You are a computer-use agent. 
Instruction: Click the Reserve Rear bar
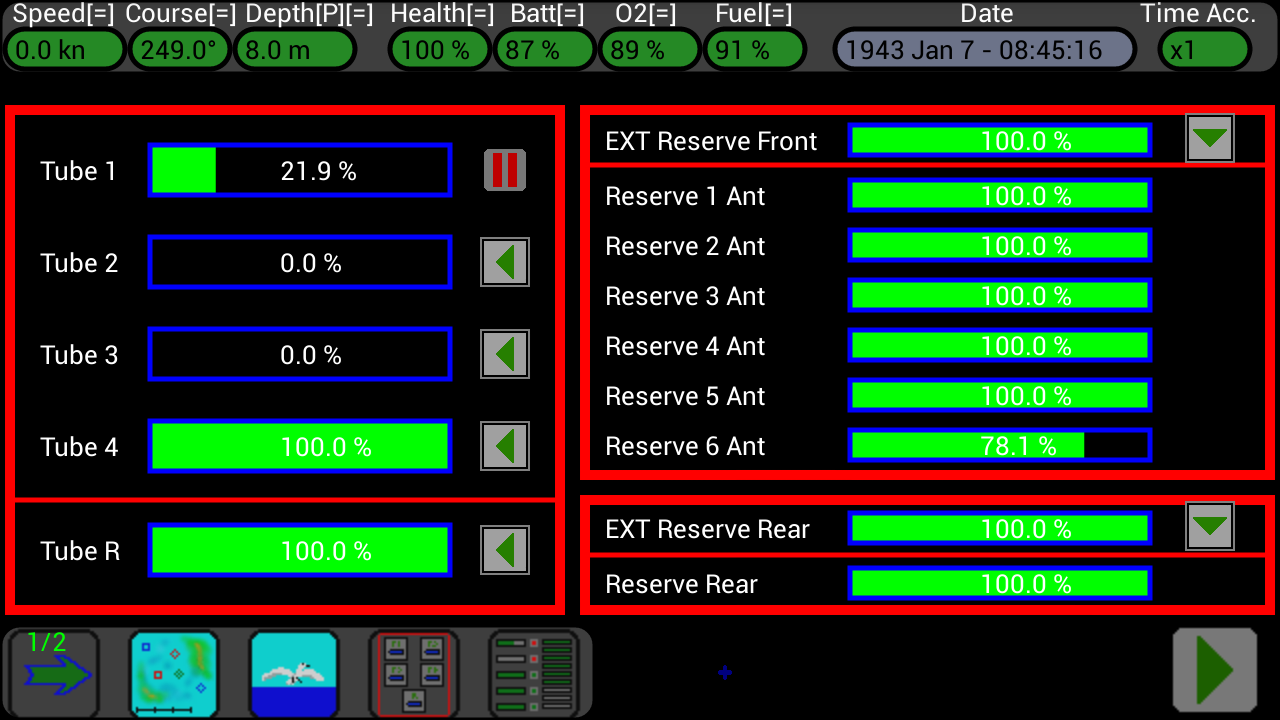coord(1000,583)
